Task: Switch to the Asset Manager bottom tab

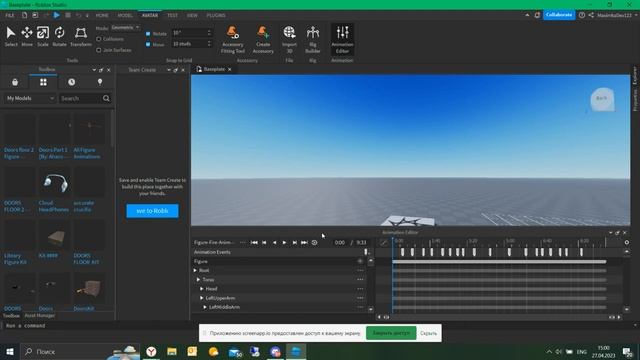Action: (x=40, y=316)
